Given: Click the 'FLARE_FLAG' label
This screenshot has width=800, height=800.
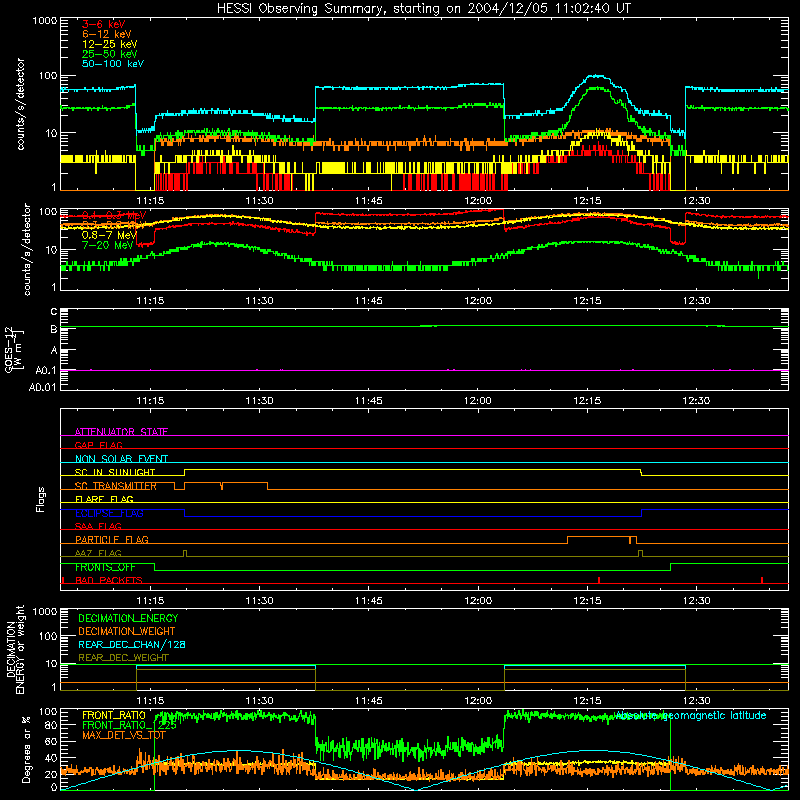Looking at the screenshot, I should [x=104, y=499].
